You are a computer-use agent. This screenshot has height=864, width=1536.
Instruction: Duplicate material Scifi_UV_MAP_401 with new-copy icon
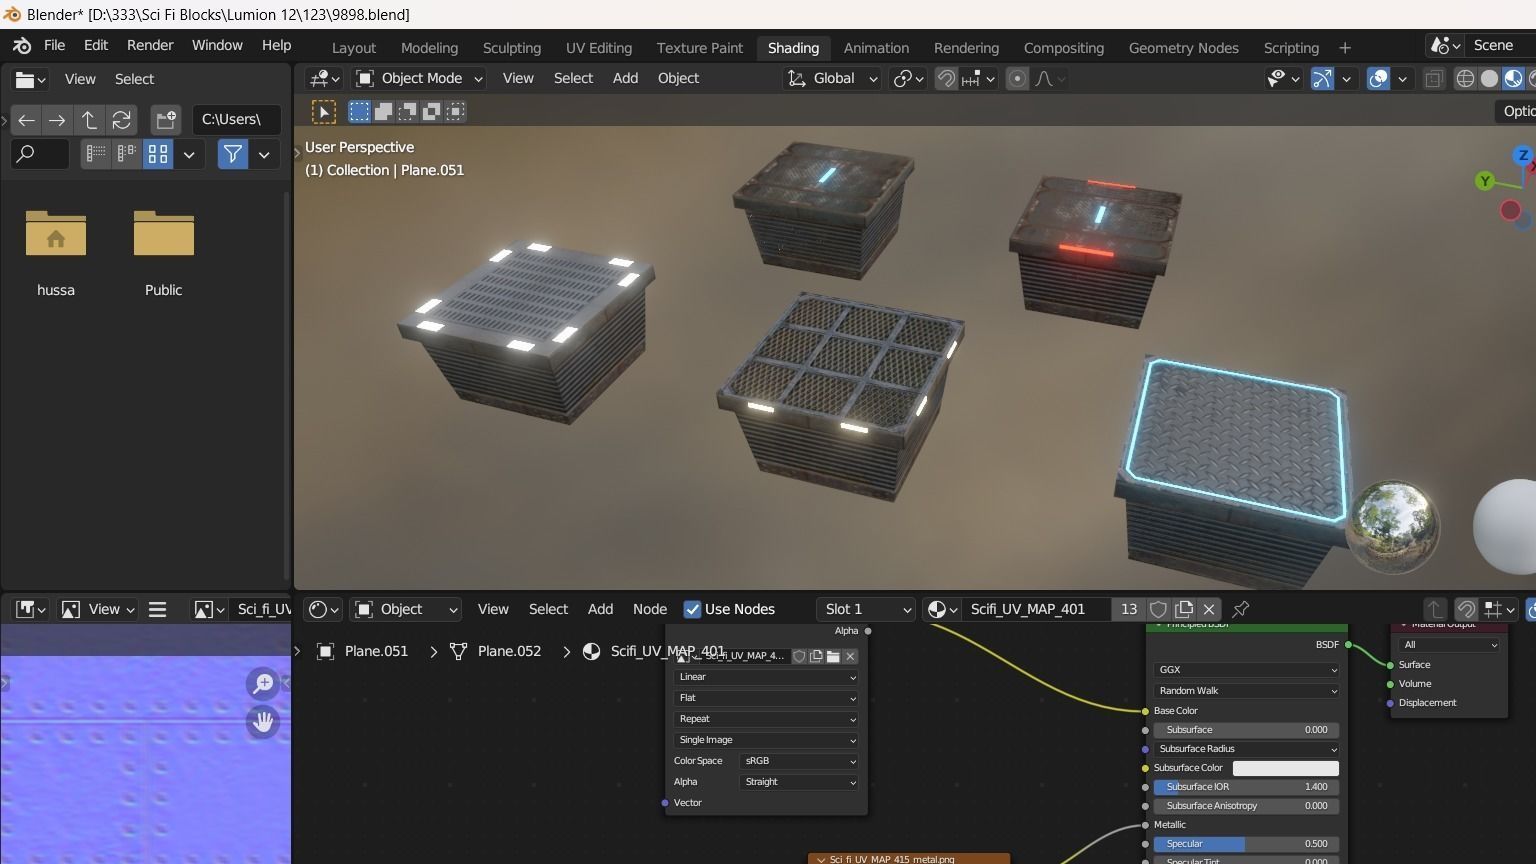tap(1184, 609)
